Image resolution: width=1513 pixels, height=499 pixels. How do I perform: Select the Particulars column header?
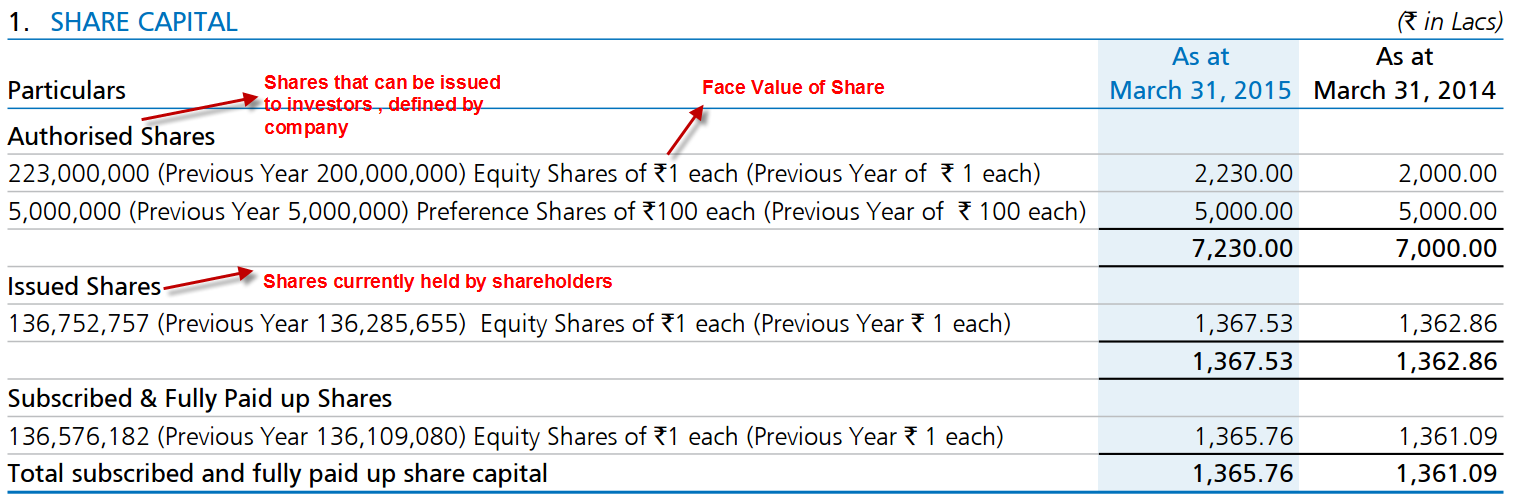67,91
